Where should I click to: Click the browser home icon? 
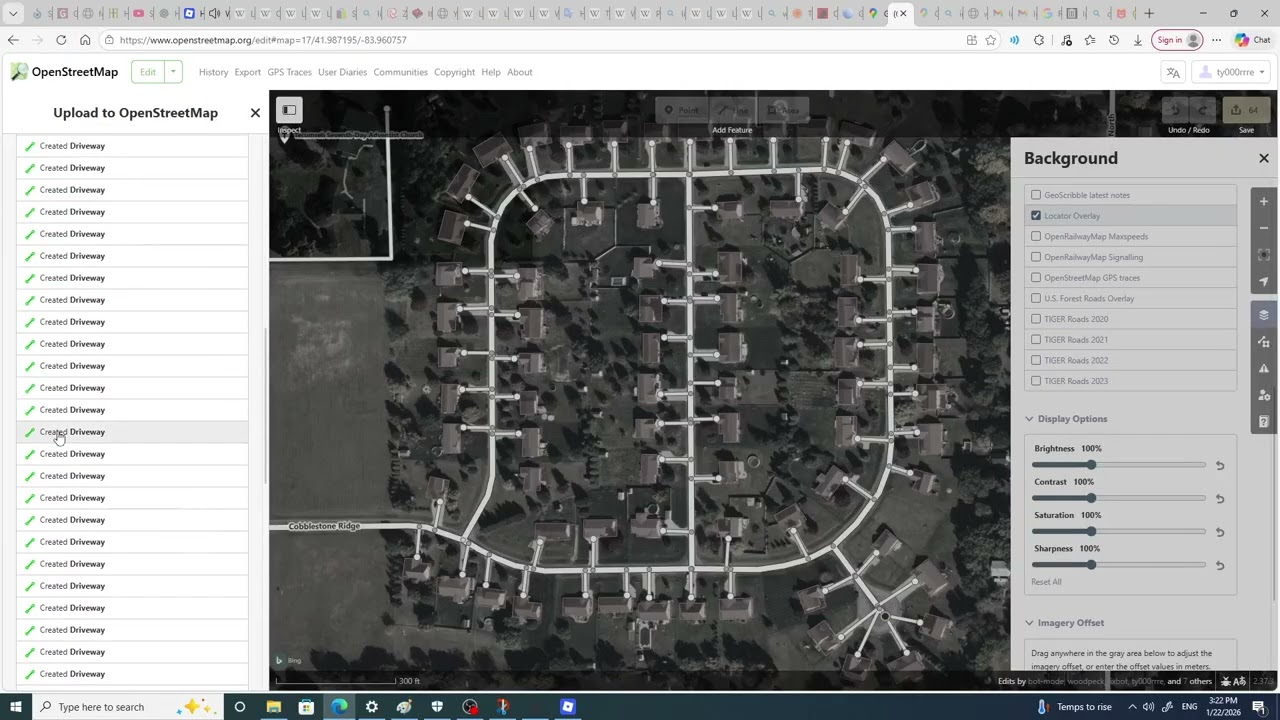point(85,40)
